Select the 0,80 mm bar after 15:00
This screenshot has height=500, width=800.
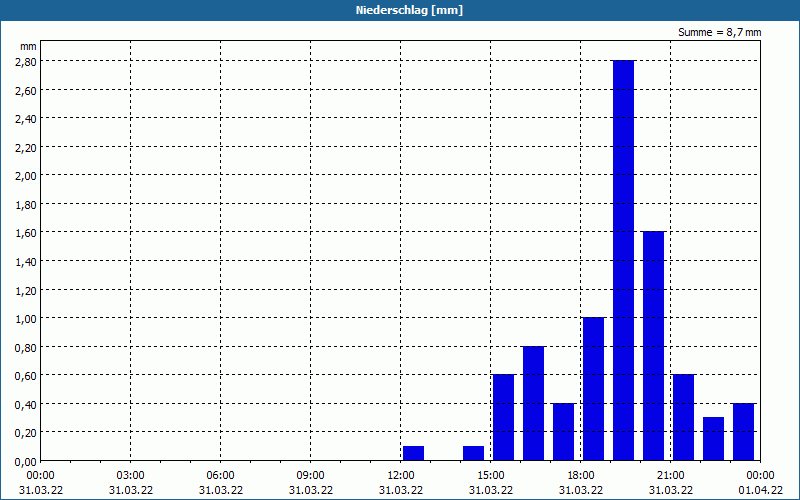[x=534, y=403]
